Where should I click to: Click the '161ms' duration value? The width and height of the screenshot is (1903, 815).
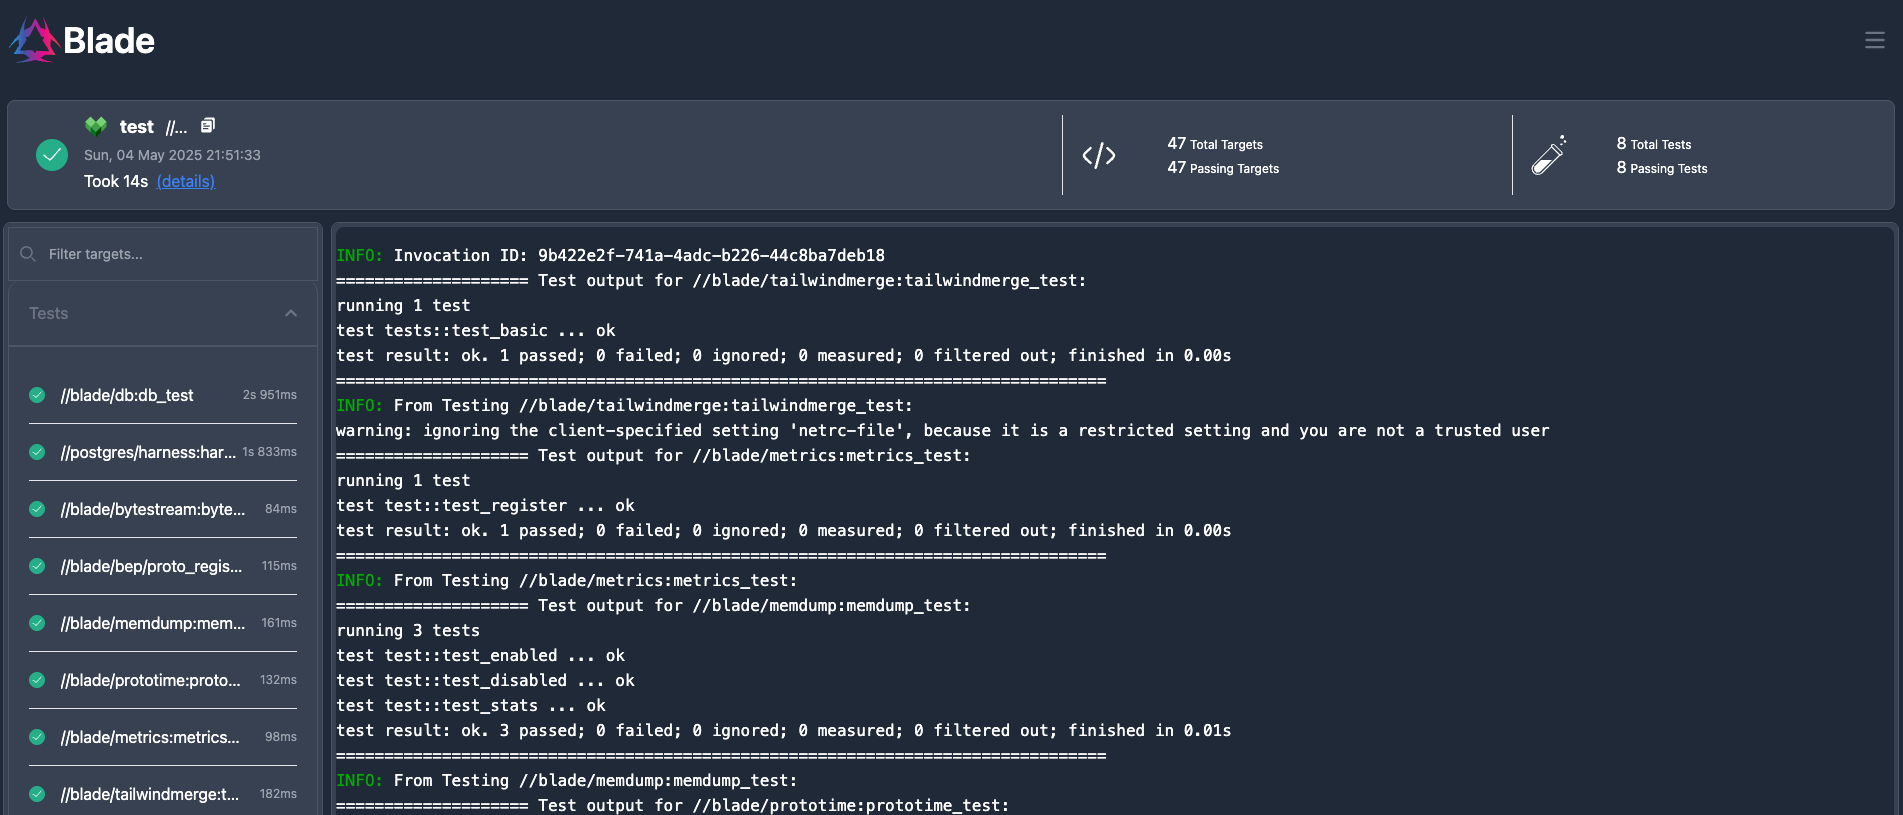point(279,623)
